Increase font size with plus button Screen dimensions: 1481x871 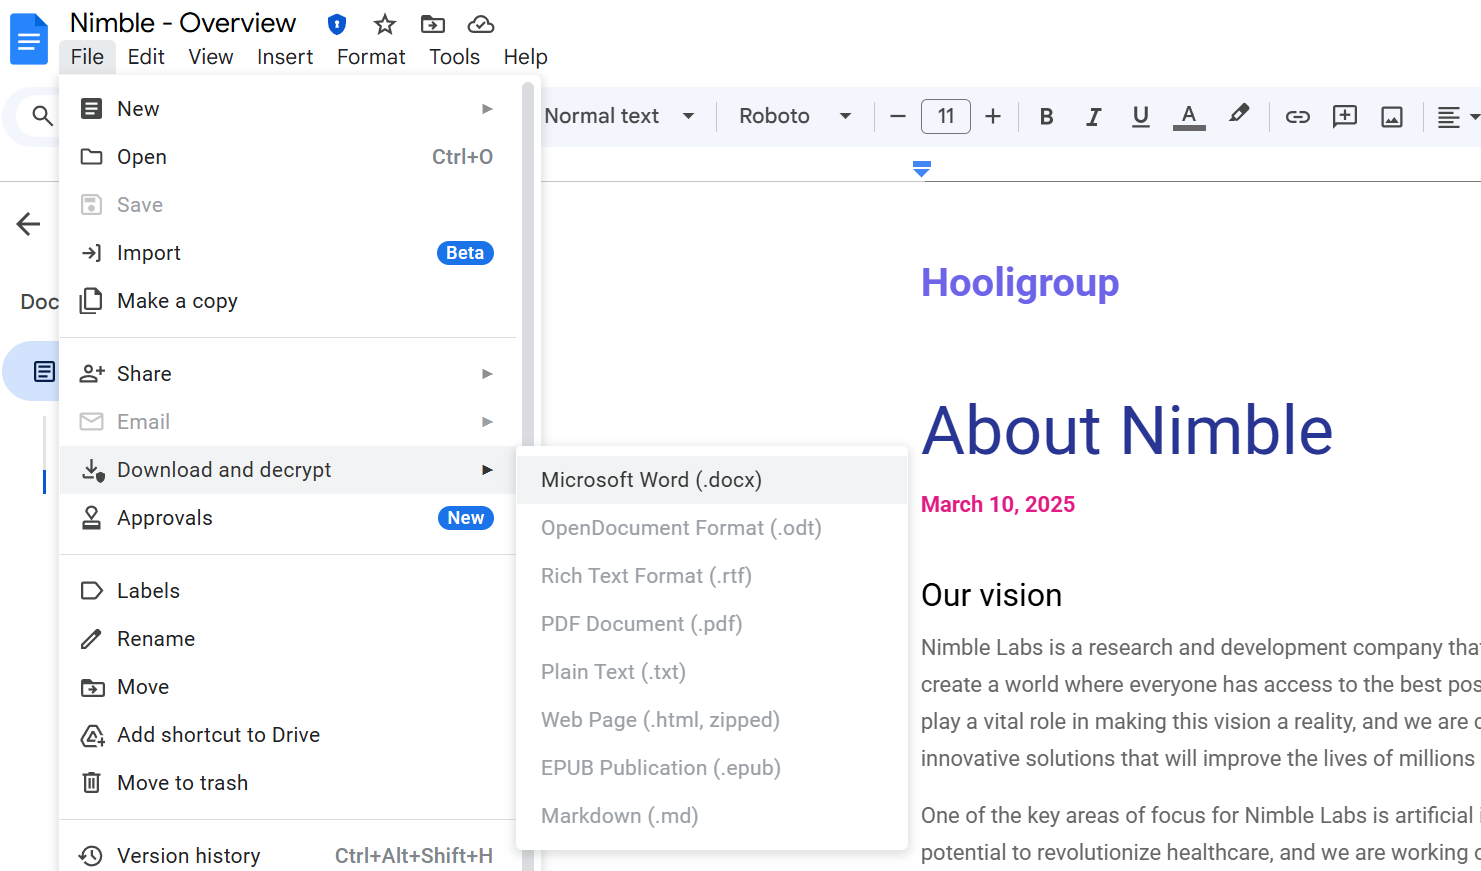[993, 116]
